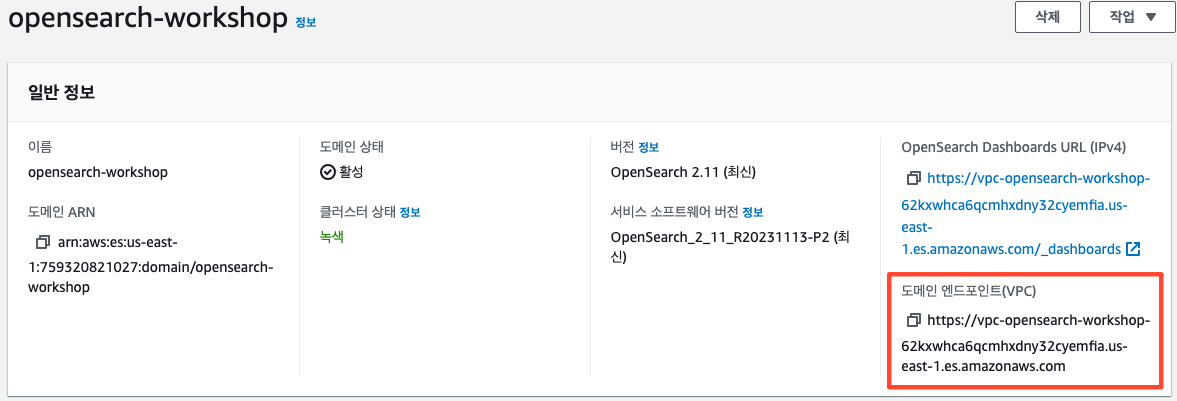Open the 작업 dropdown menu
The height and width of the screenshot is (401, 1177).
pyautogui.click(x=1132, y=17)
